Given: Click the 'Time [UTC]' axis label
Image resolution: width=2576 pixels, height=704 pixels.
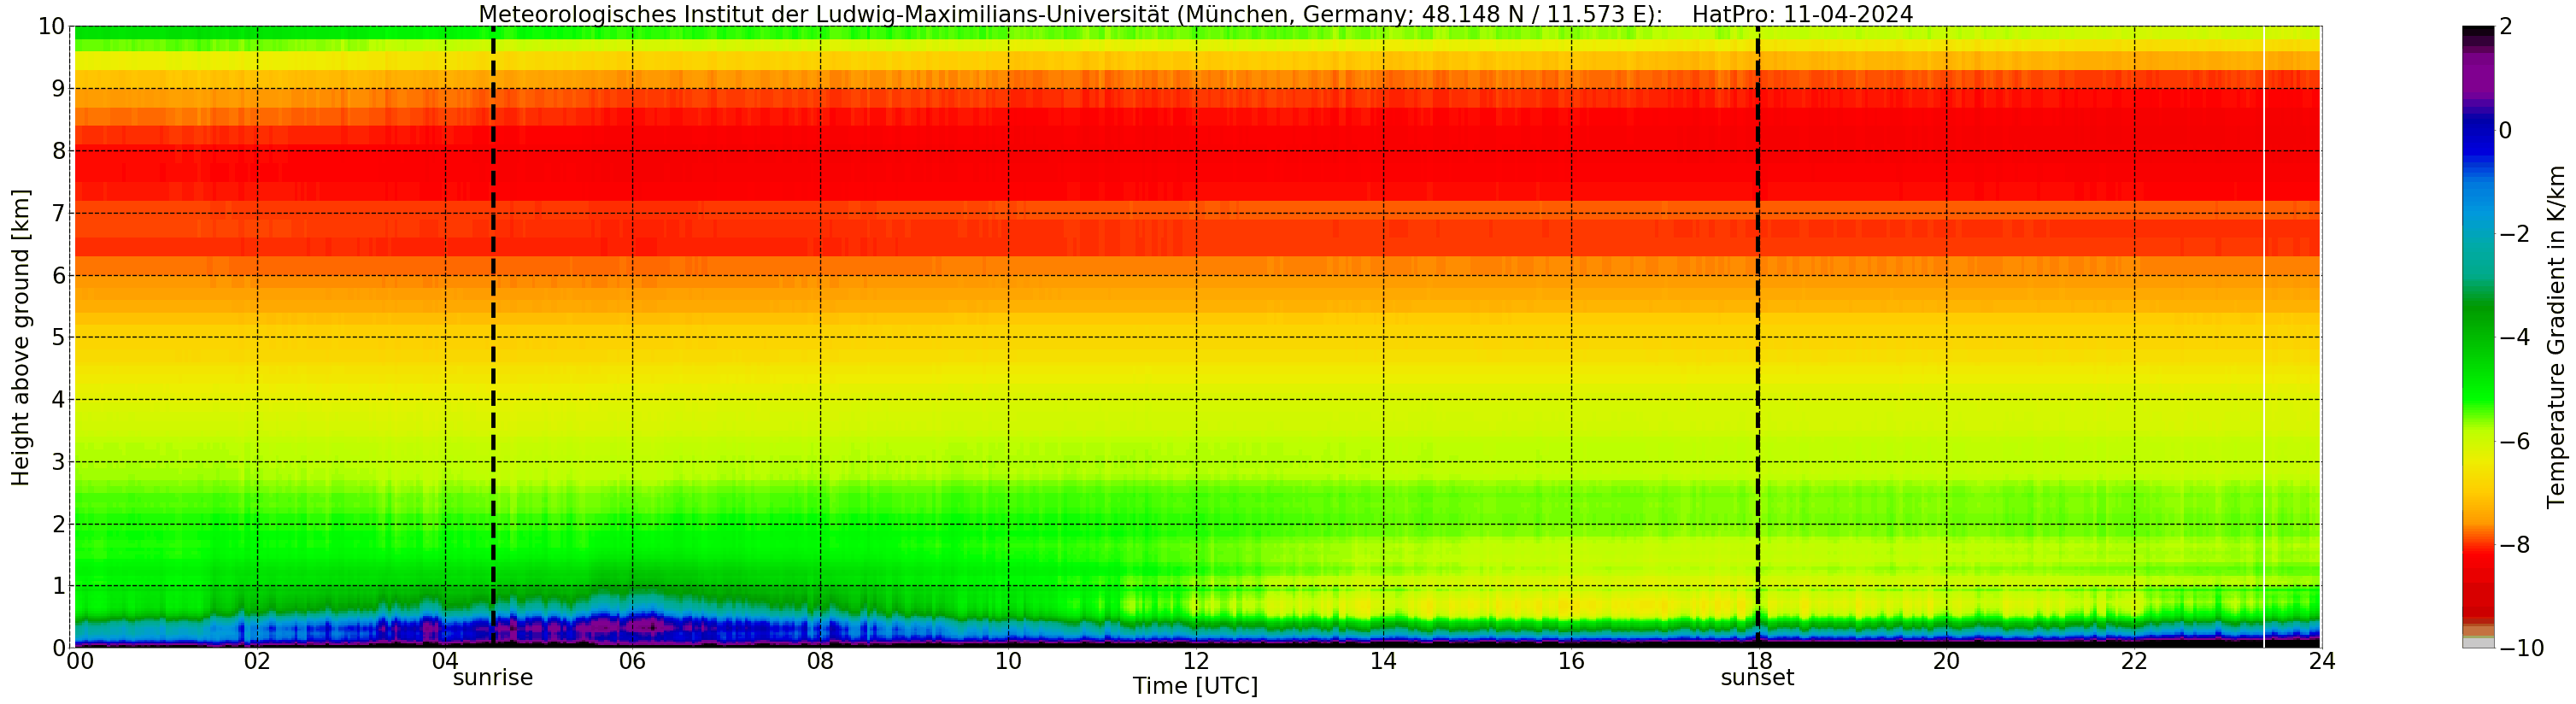Looking at the screenshot, I should click(x=1195, y=686).
